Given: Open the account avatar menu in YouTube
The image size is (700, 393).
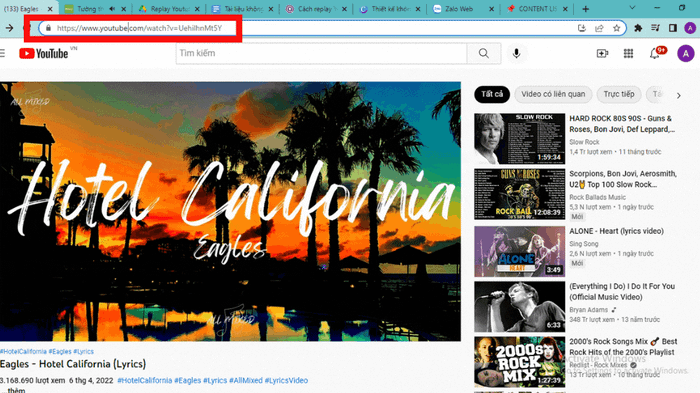Looking at the screenshot, I should [685, 54].
